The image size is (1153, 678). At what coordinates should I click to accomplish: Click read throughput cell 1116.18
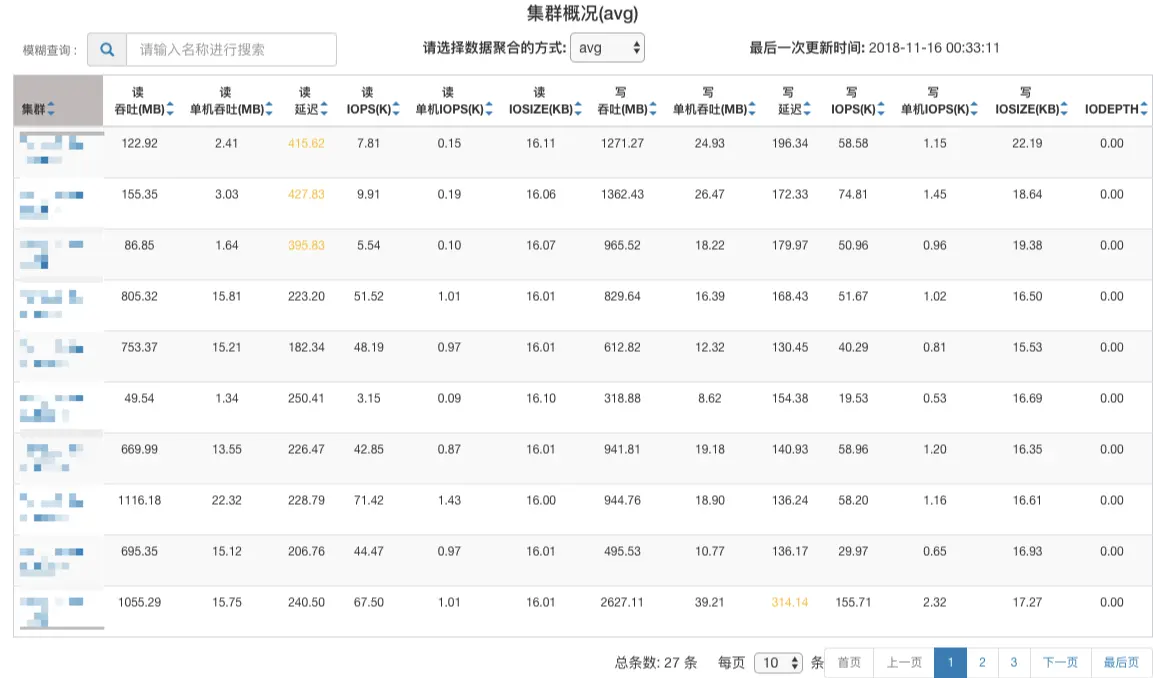tap(140, 500)
